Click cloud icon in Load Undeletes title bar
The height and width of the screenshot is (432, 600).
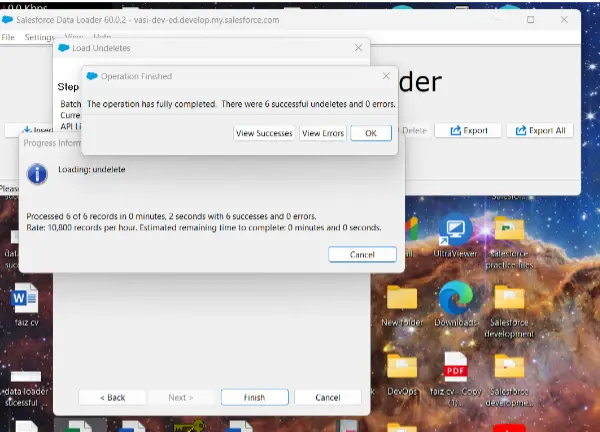point(63,48)
